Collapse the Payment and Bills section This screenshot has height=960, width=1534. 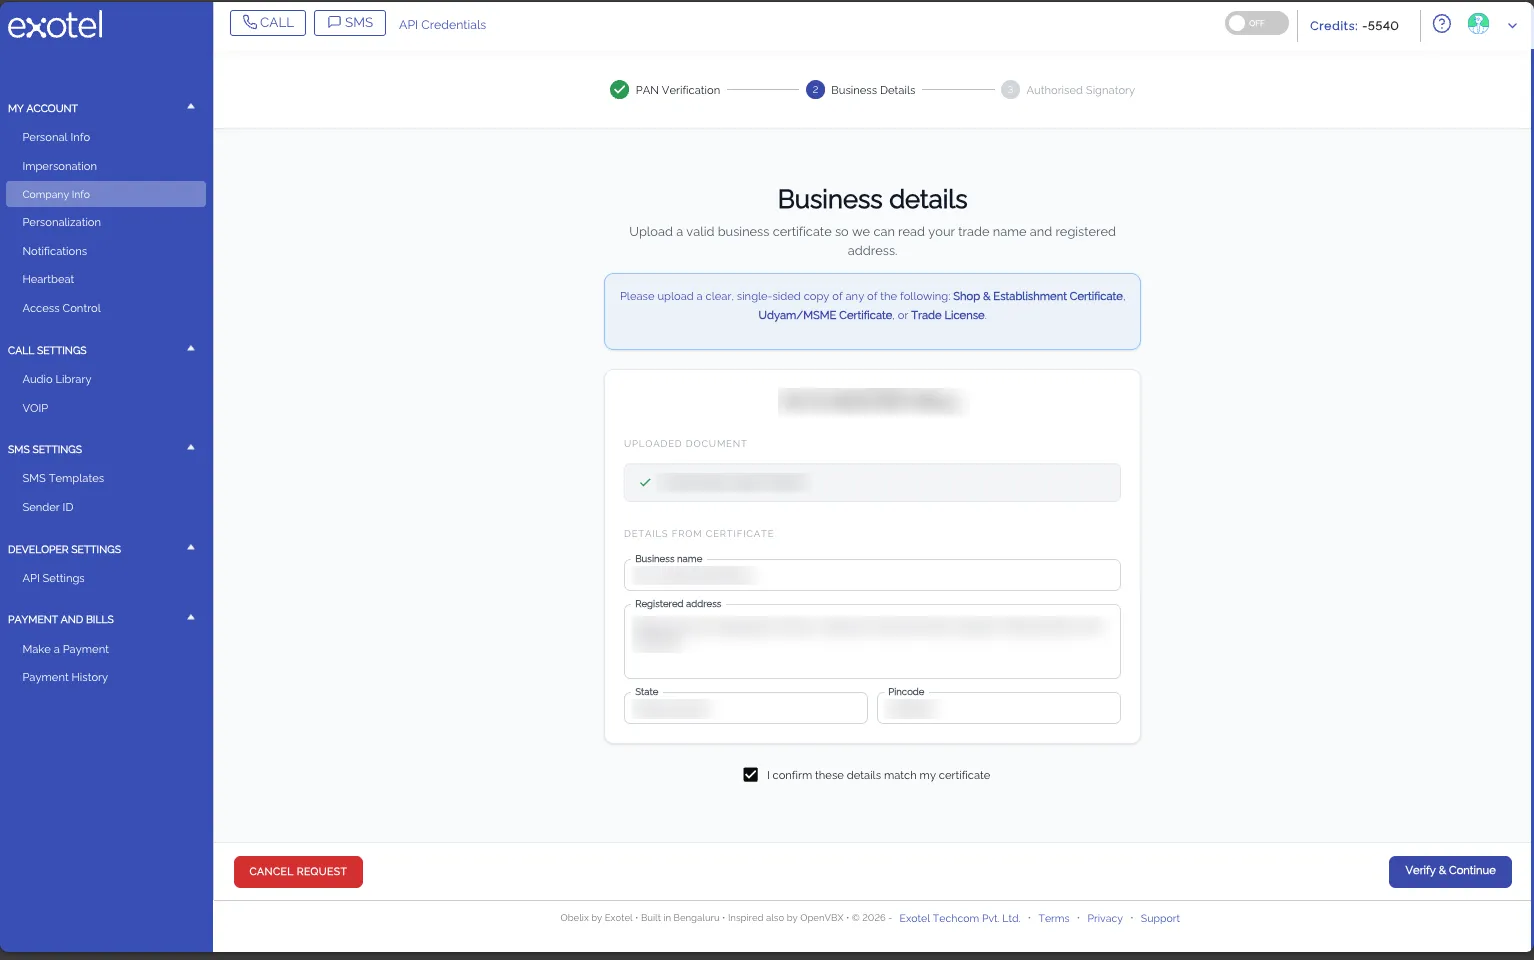tap(191, 618)
